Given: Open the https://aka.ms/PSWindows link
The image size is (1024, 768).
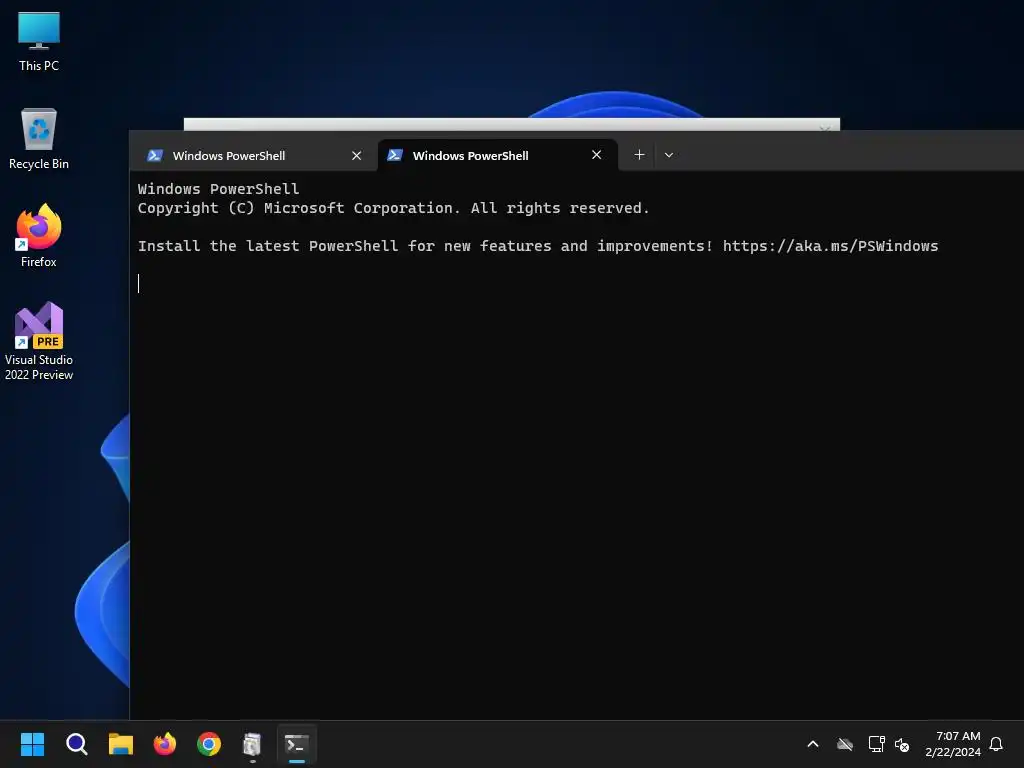Looking at the screenshot, I should tap(830, 246).
